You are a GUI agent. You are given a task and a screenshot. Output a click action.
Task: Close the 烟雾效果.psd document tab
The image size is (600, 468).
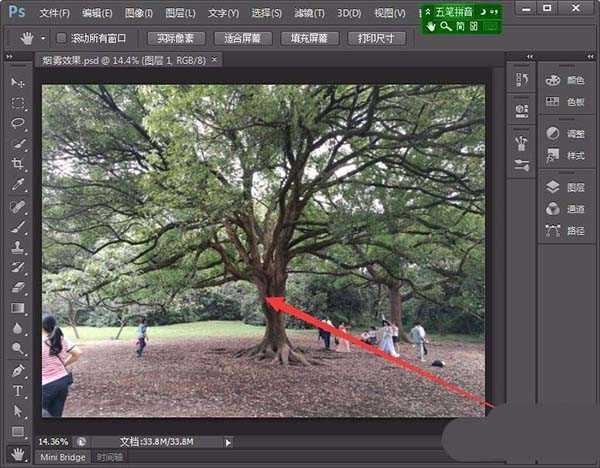click(x=214, y=60)
